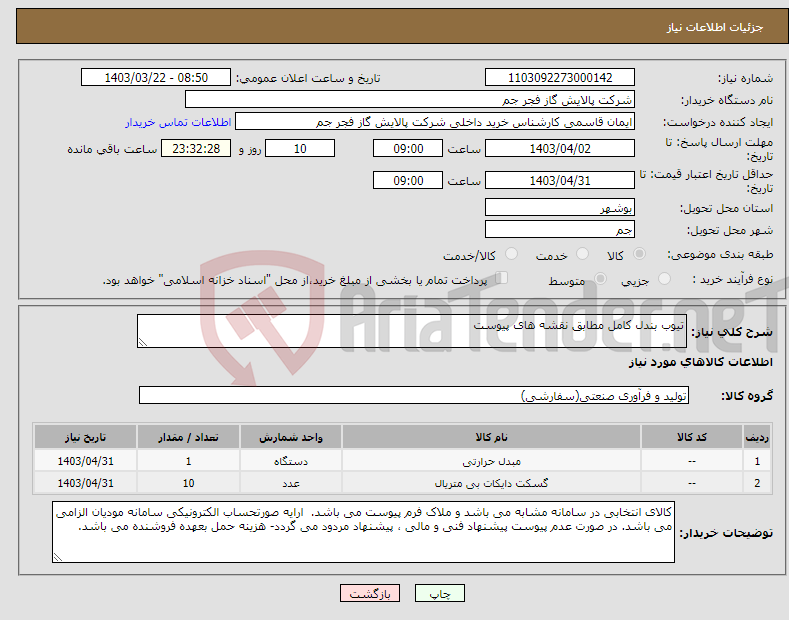Click the چاپ (print) button
Screen dimensions: 789x620
pyautogui.click(x=439, y=593)
